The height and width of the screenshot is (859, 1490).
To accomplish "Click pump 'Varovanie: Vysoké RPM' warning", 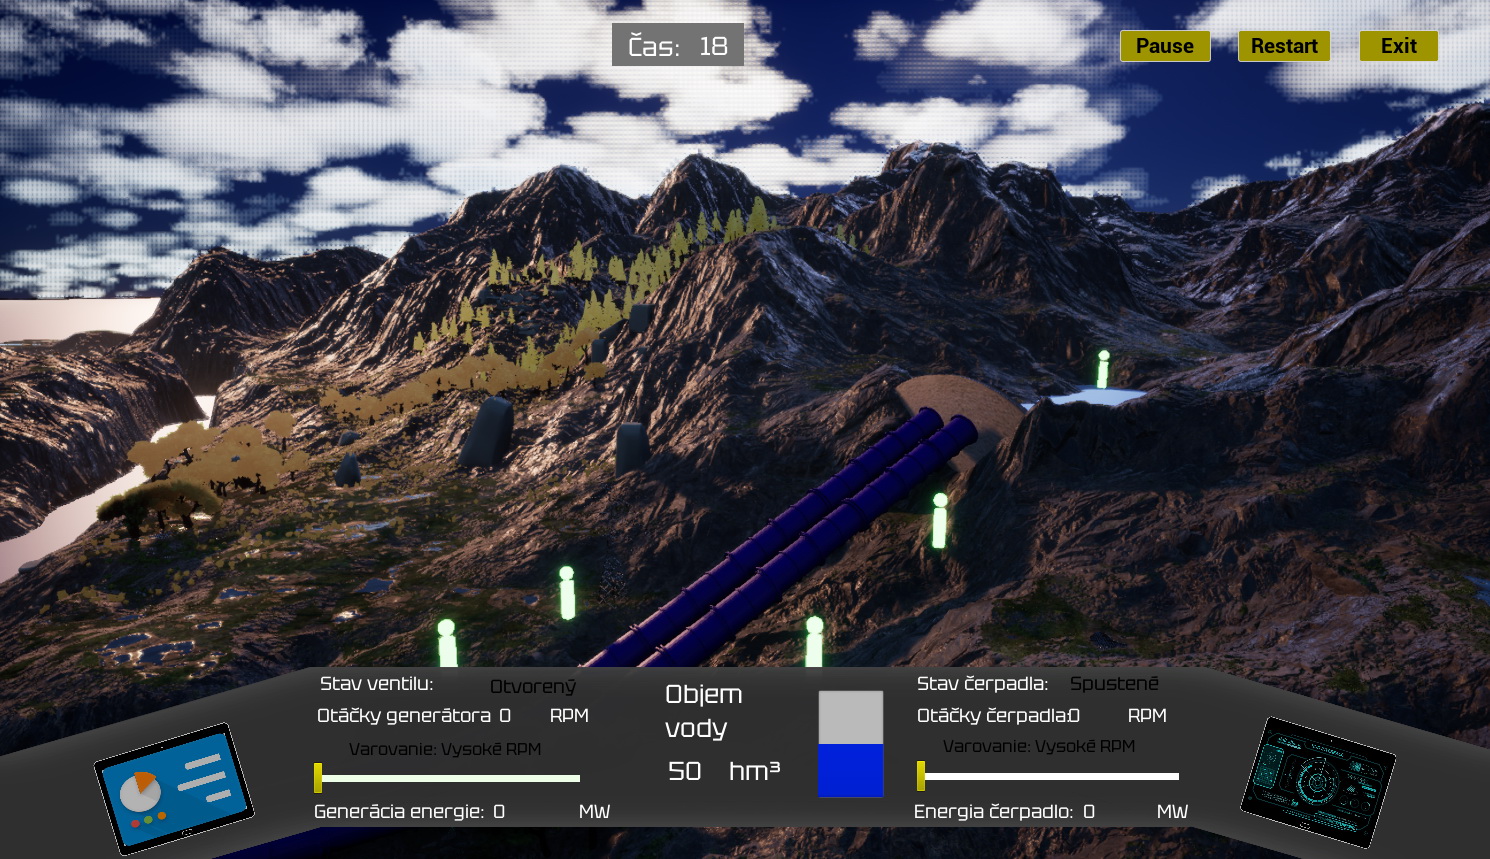I will click(1039, 746).
